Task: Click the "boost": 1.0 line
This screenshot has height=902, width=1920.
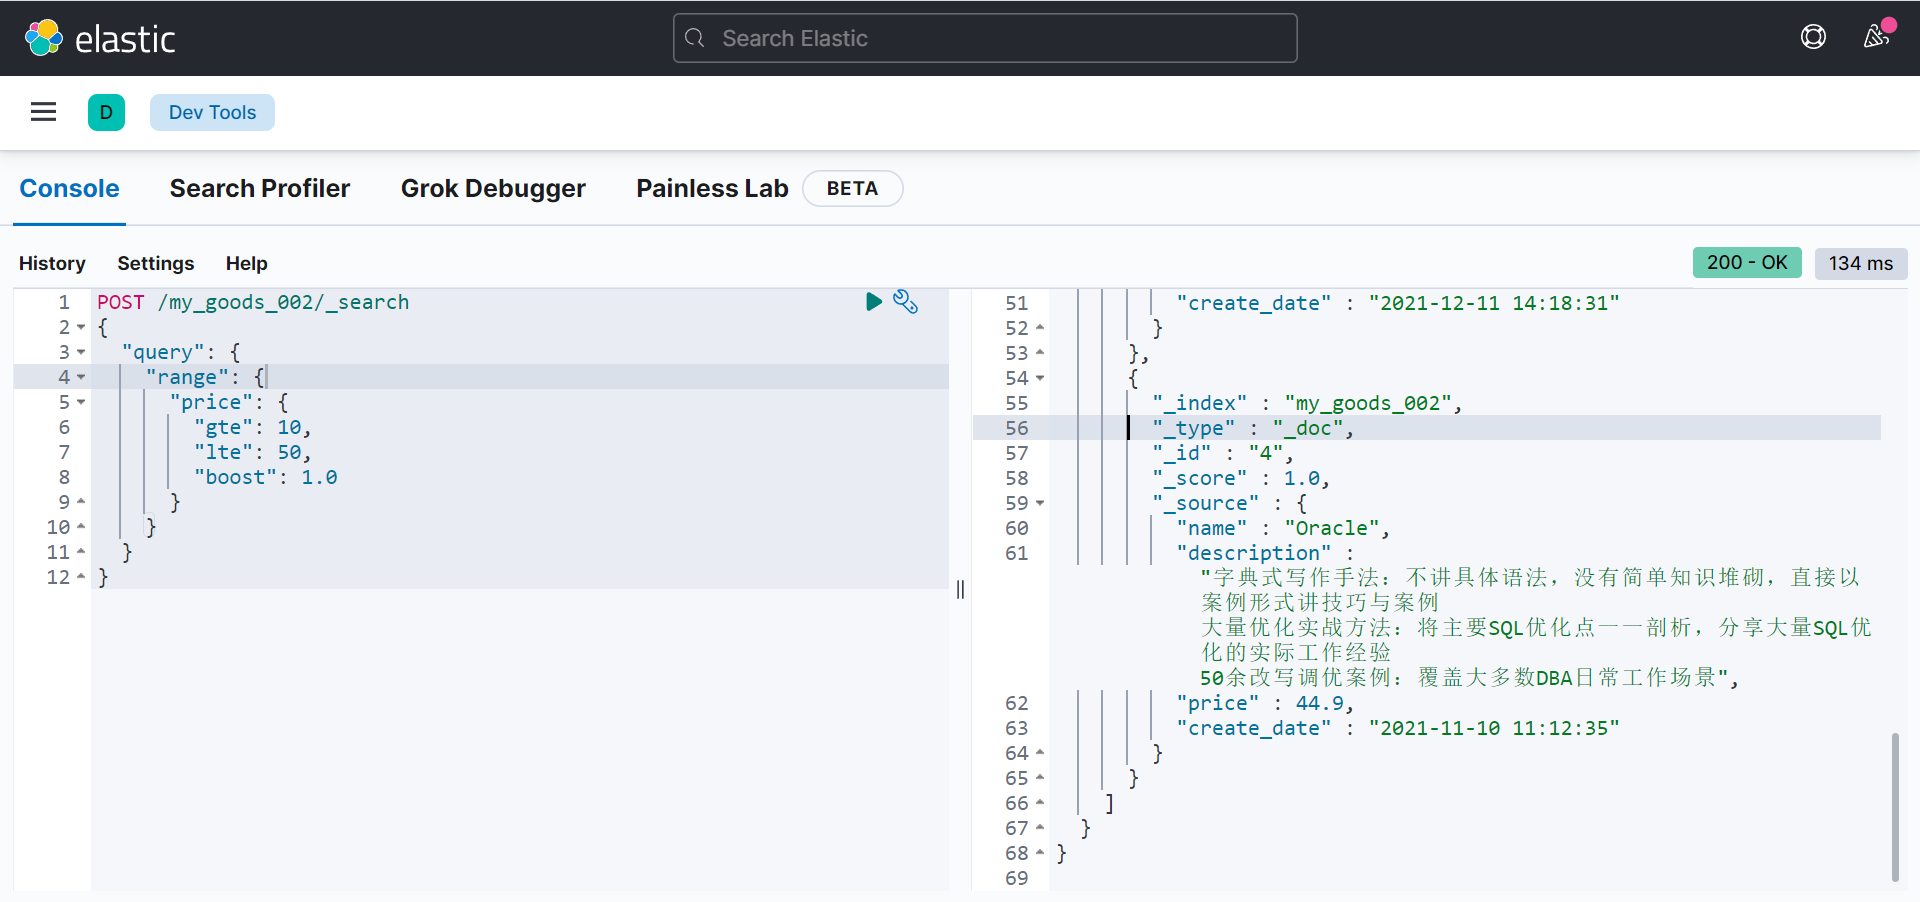Action: click(x=265, y=477)
